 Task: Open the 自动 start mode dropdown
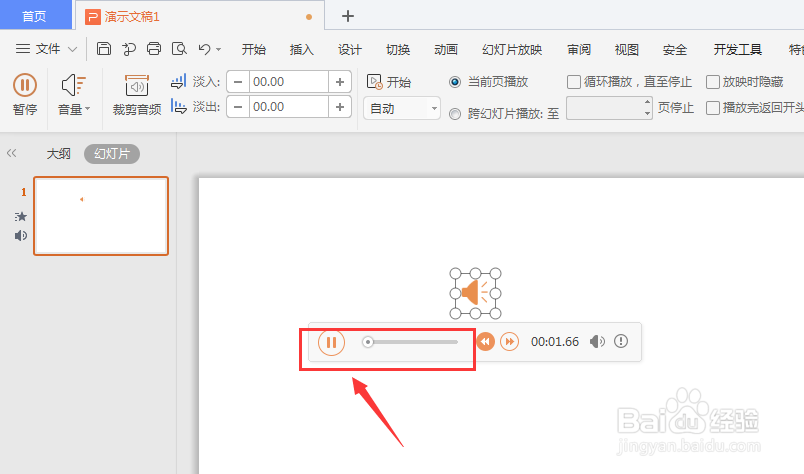point(401,108)
